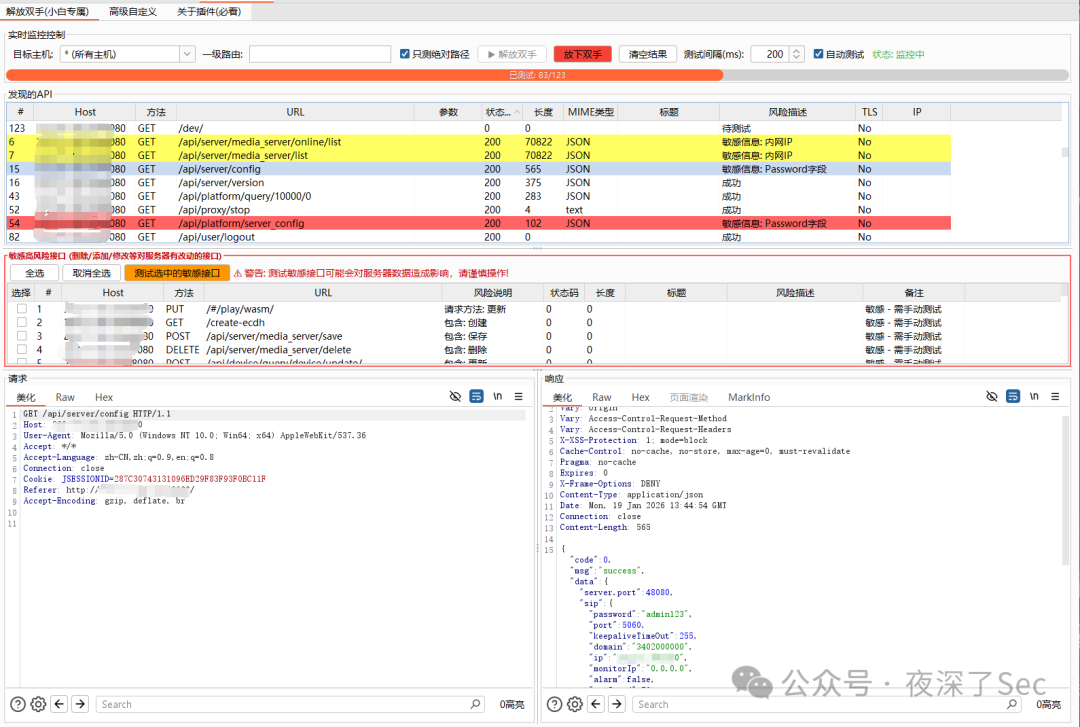Click the 清空结果 button
1080x727 pixels.
coord(648,54)
